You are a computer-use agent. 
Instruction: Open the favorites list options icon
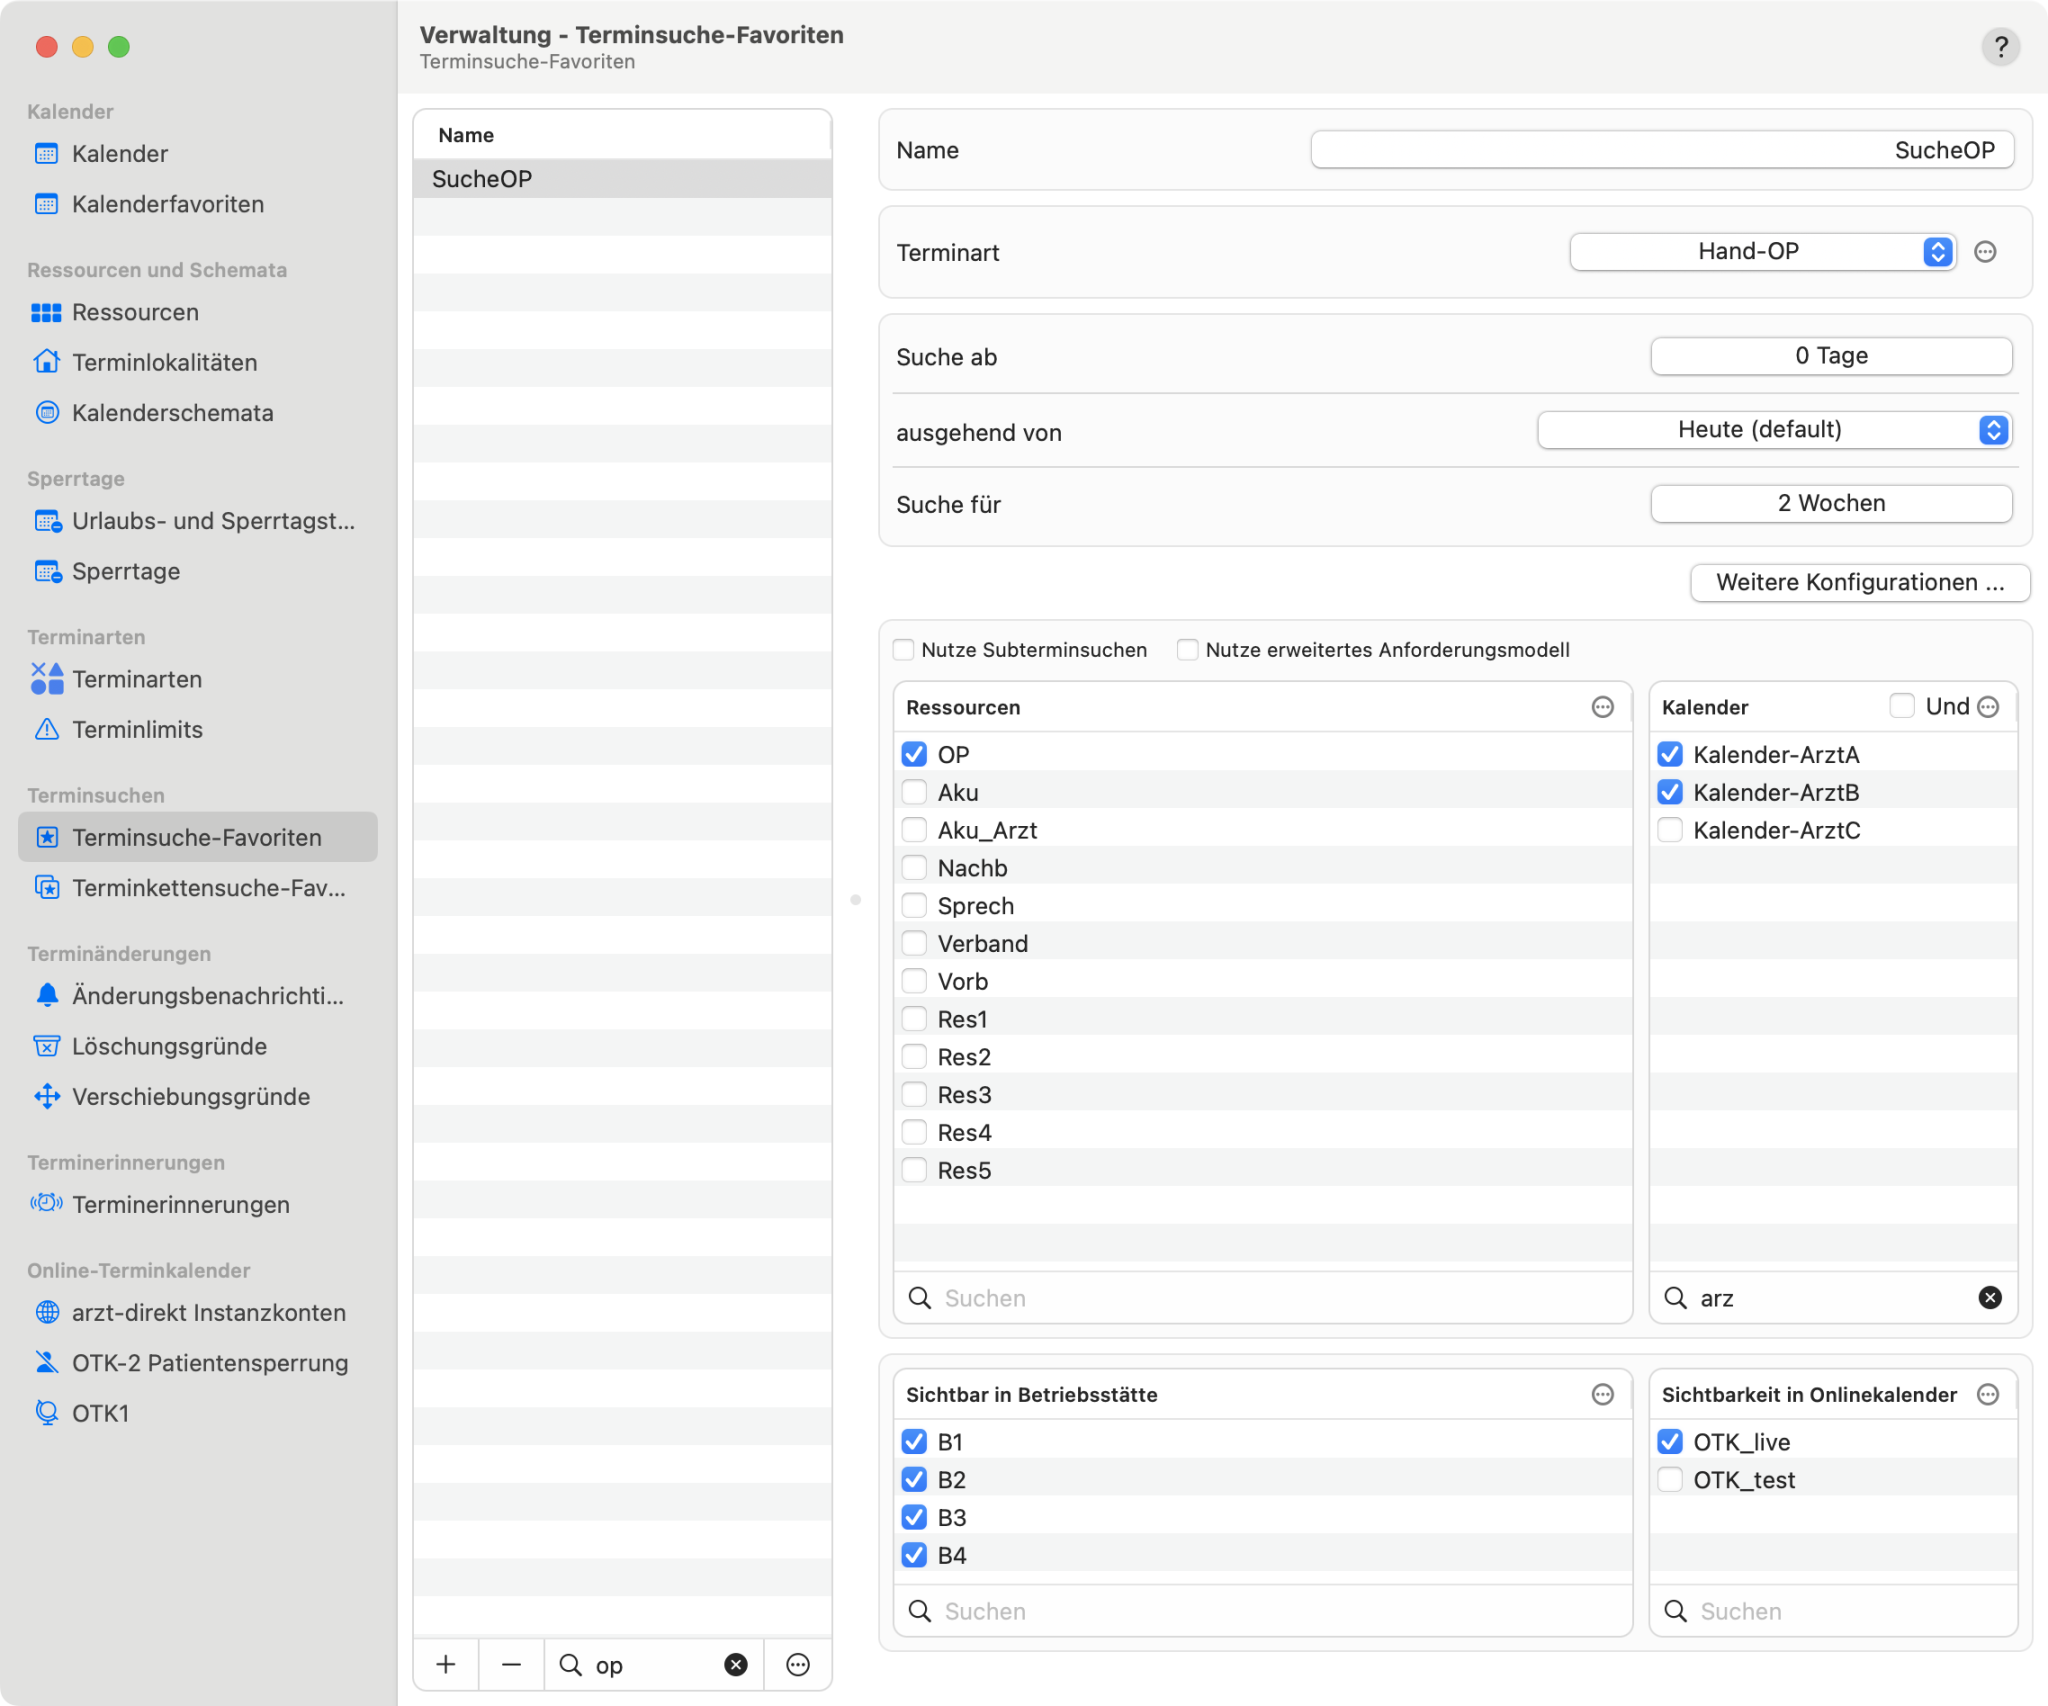(798, 1664)
